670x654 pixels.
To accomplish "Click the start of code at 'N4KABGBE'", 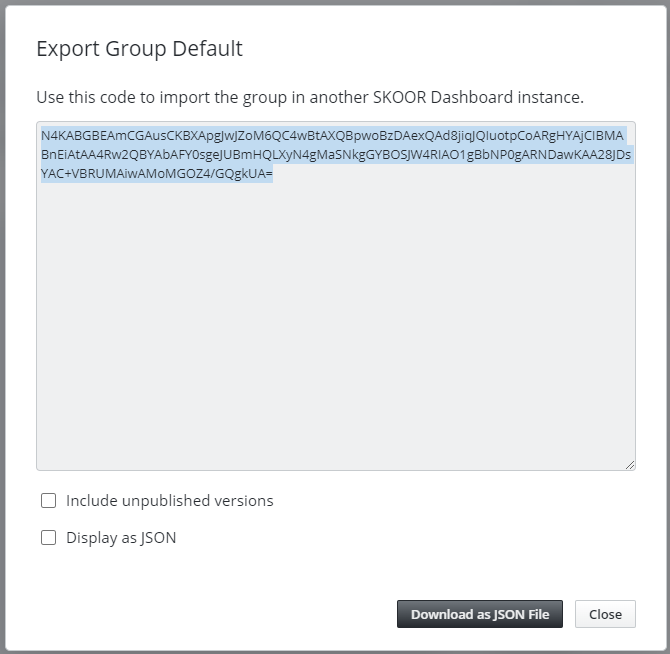I will tap(71, 135).
